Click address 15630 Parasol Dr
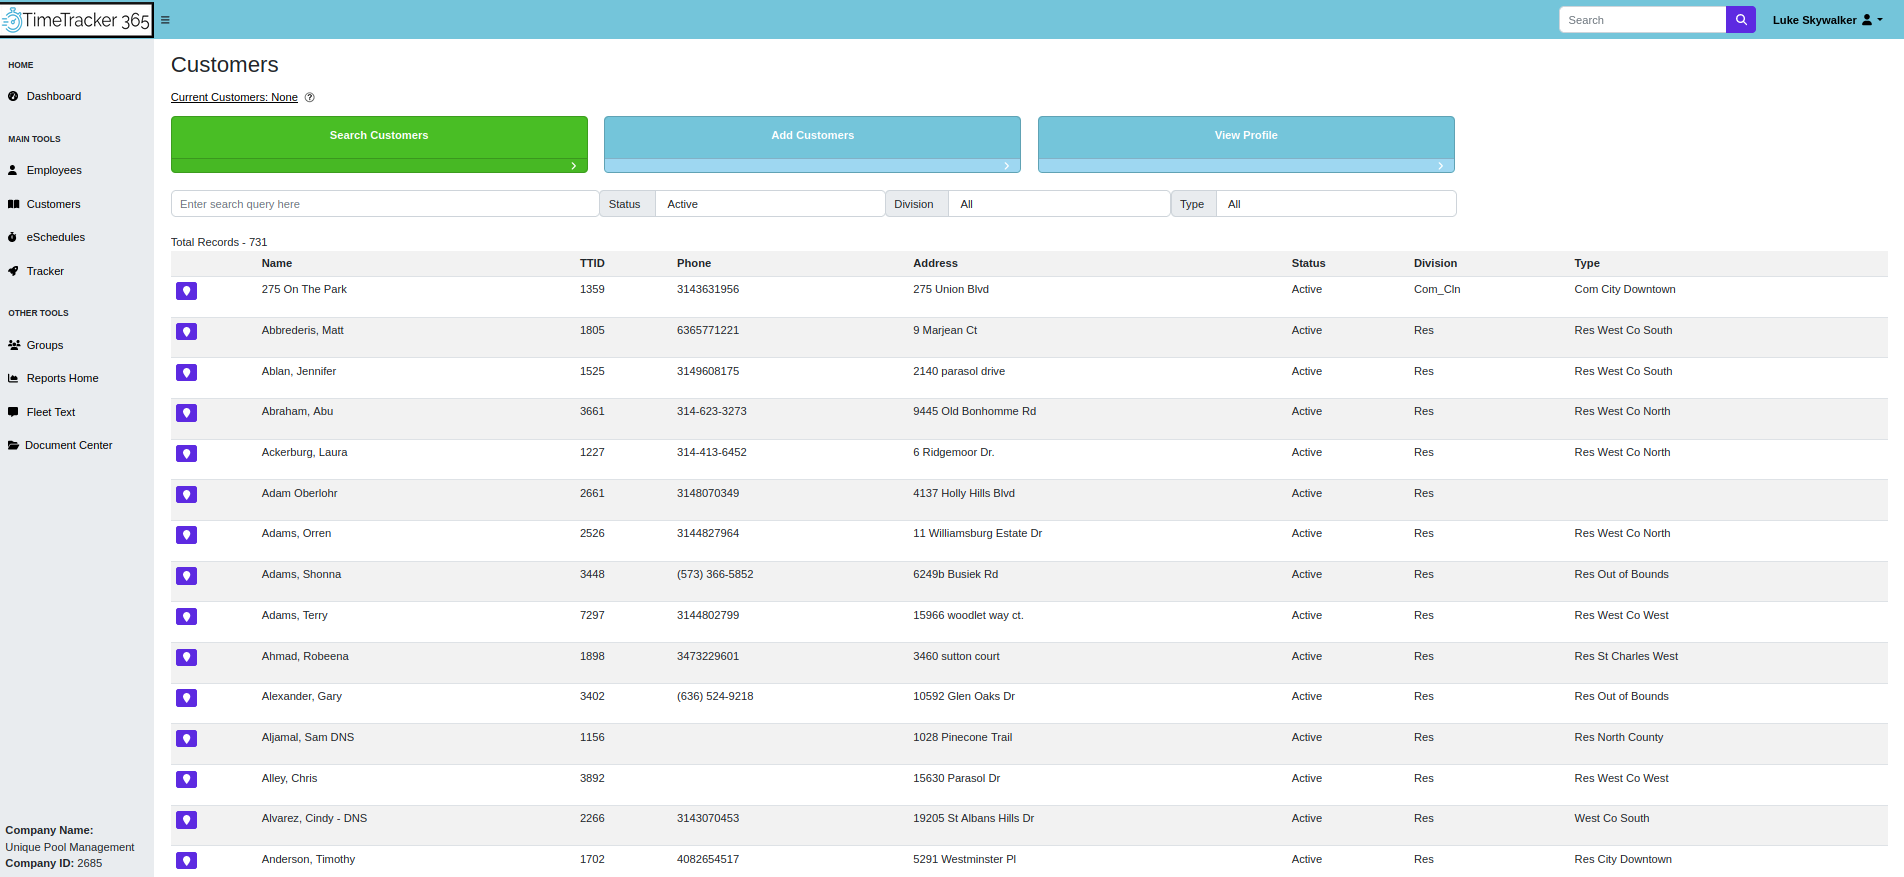 click(x=956, y=778)
